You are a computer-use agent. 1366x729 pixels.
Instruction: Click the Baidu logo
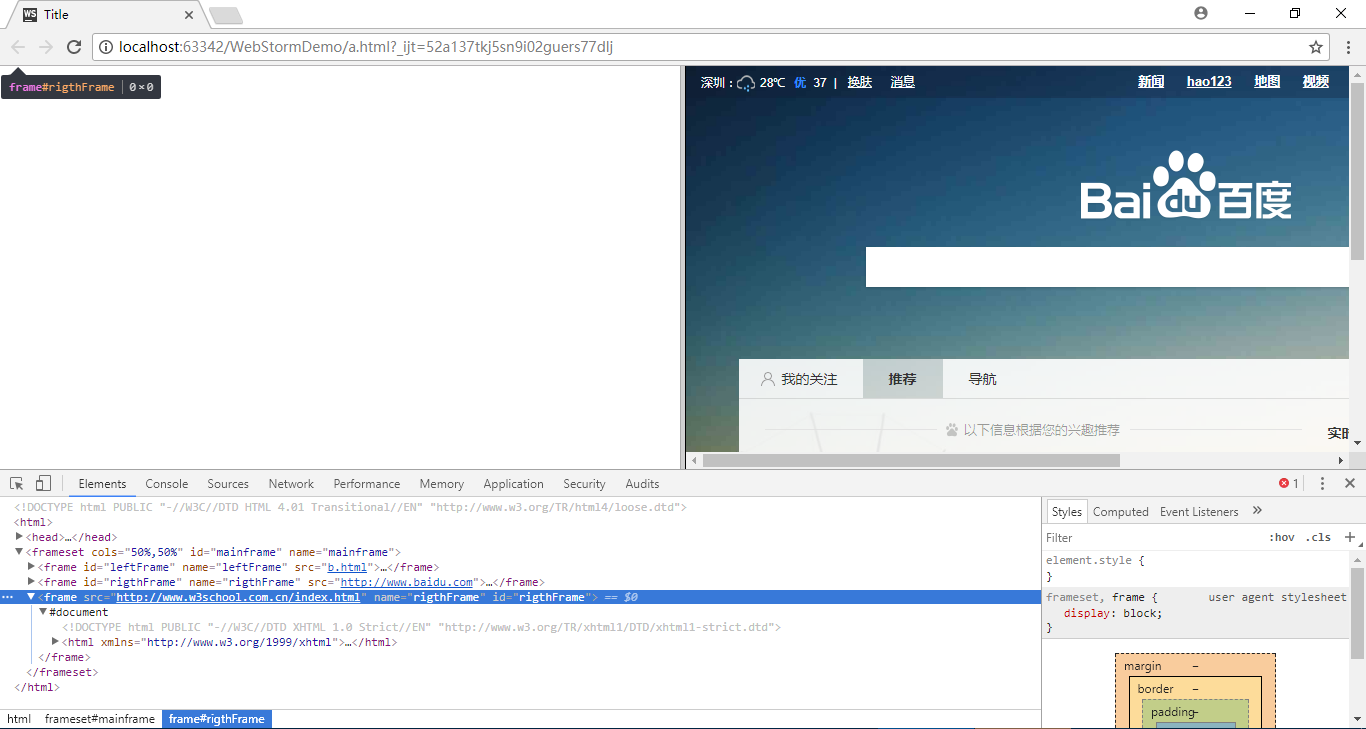[1186, 185]
